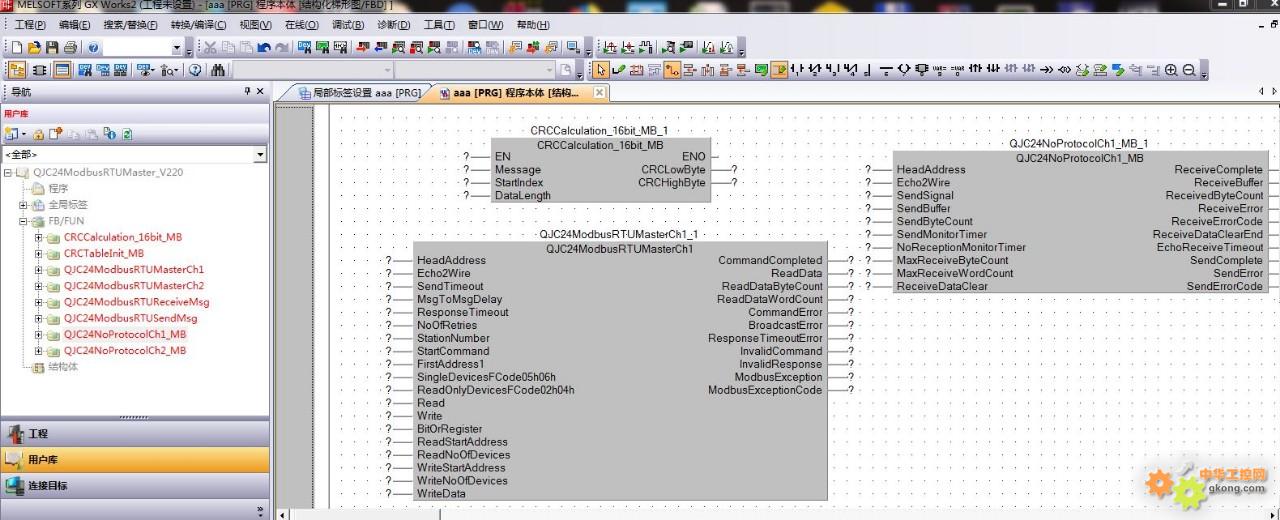Click the StationNumber input pin label
This screenshot has height=520, width=1280.
coord(453,339)
